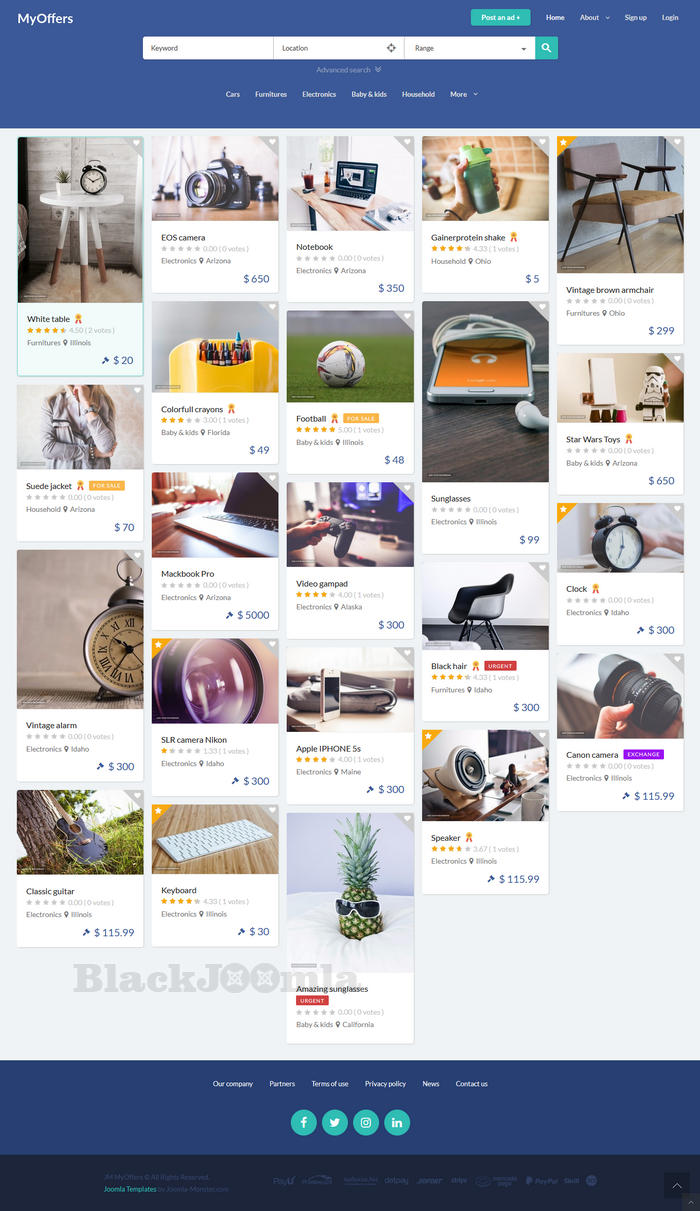Viewport: 700px width, 1211px height.
Task: Click the Post an ad + button
Action: click(x=500, y=17)
